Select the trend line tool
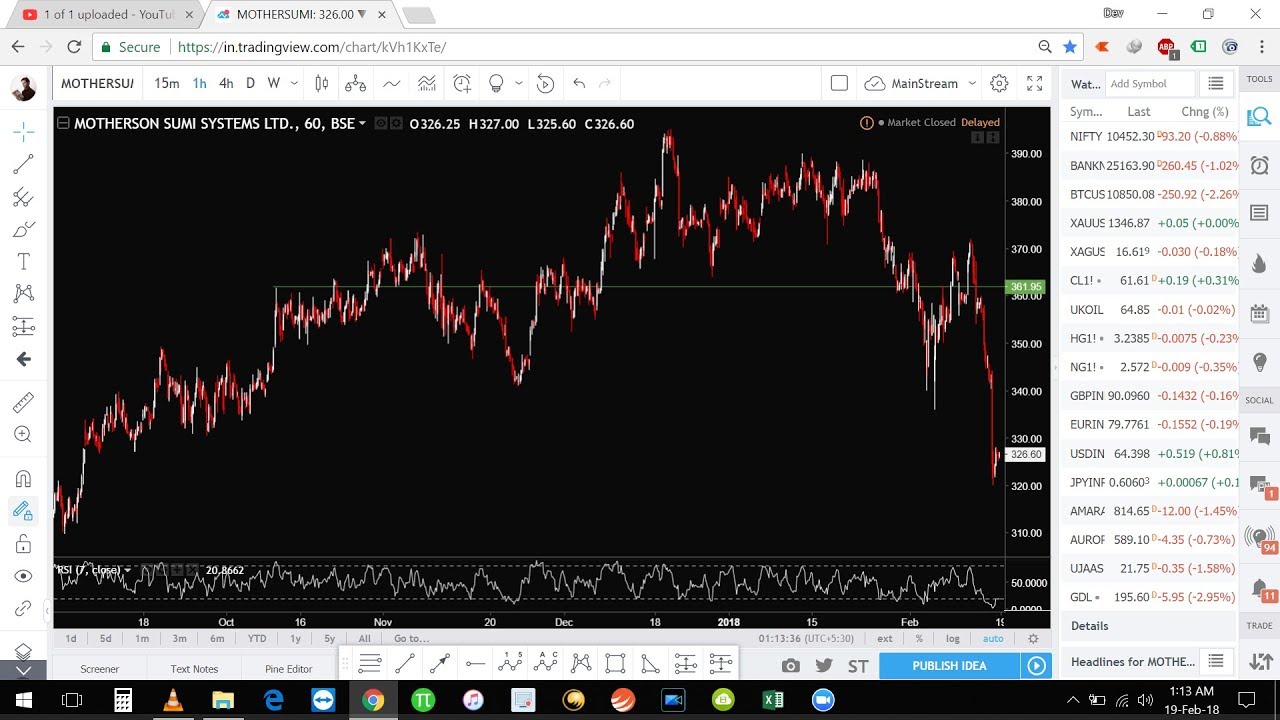Viewport: 1280px width, 720px height. [x=23, y=164]
